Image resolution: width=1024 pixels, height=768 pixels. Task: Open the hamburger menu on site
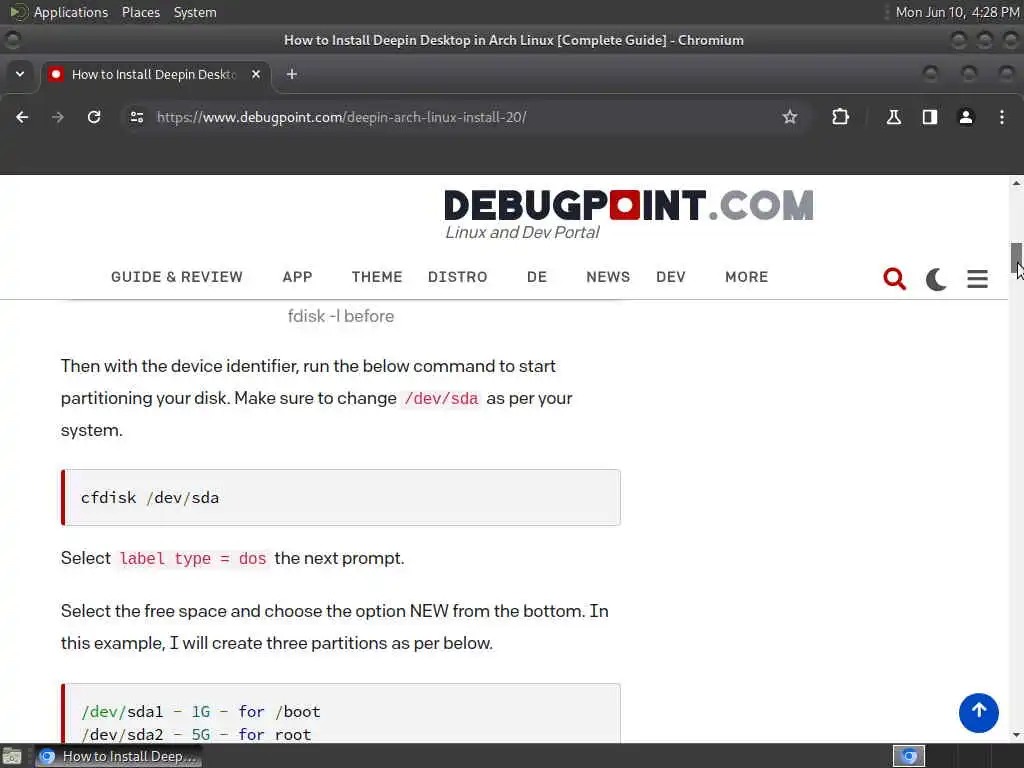(x=977, y=279)
